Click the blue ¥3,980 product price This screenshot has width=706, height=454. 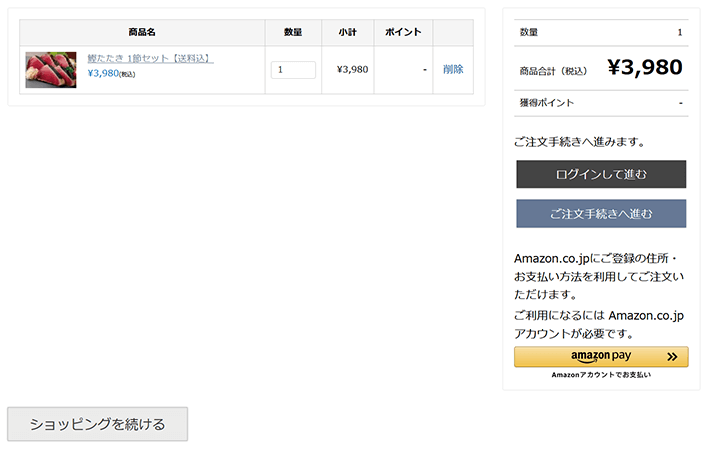coord(103,73)
